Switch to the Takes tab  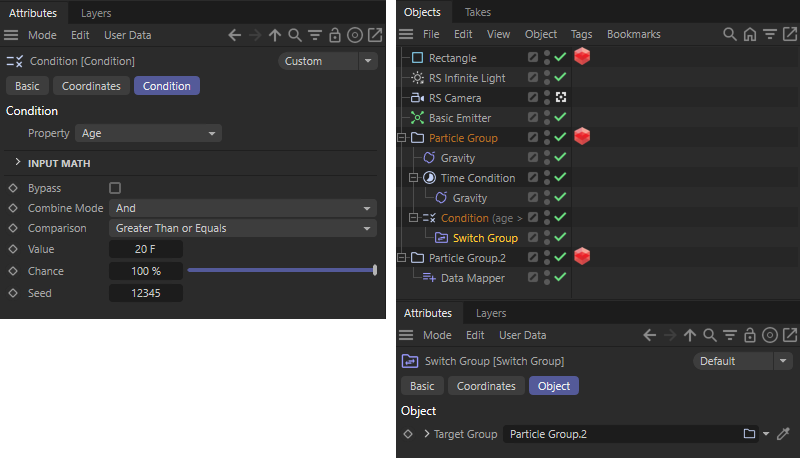coord(478,12)
